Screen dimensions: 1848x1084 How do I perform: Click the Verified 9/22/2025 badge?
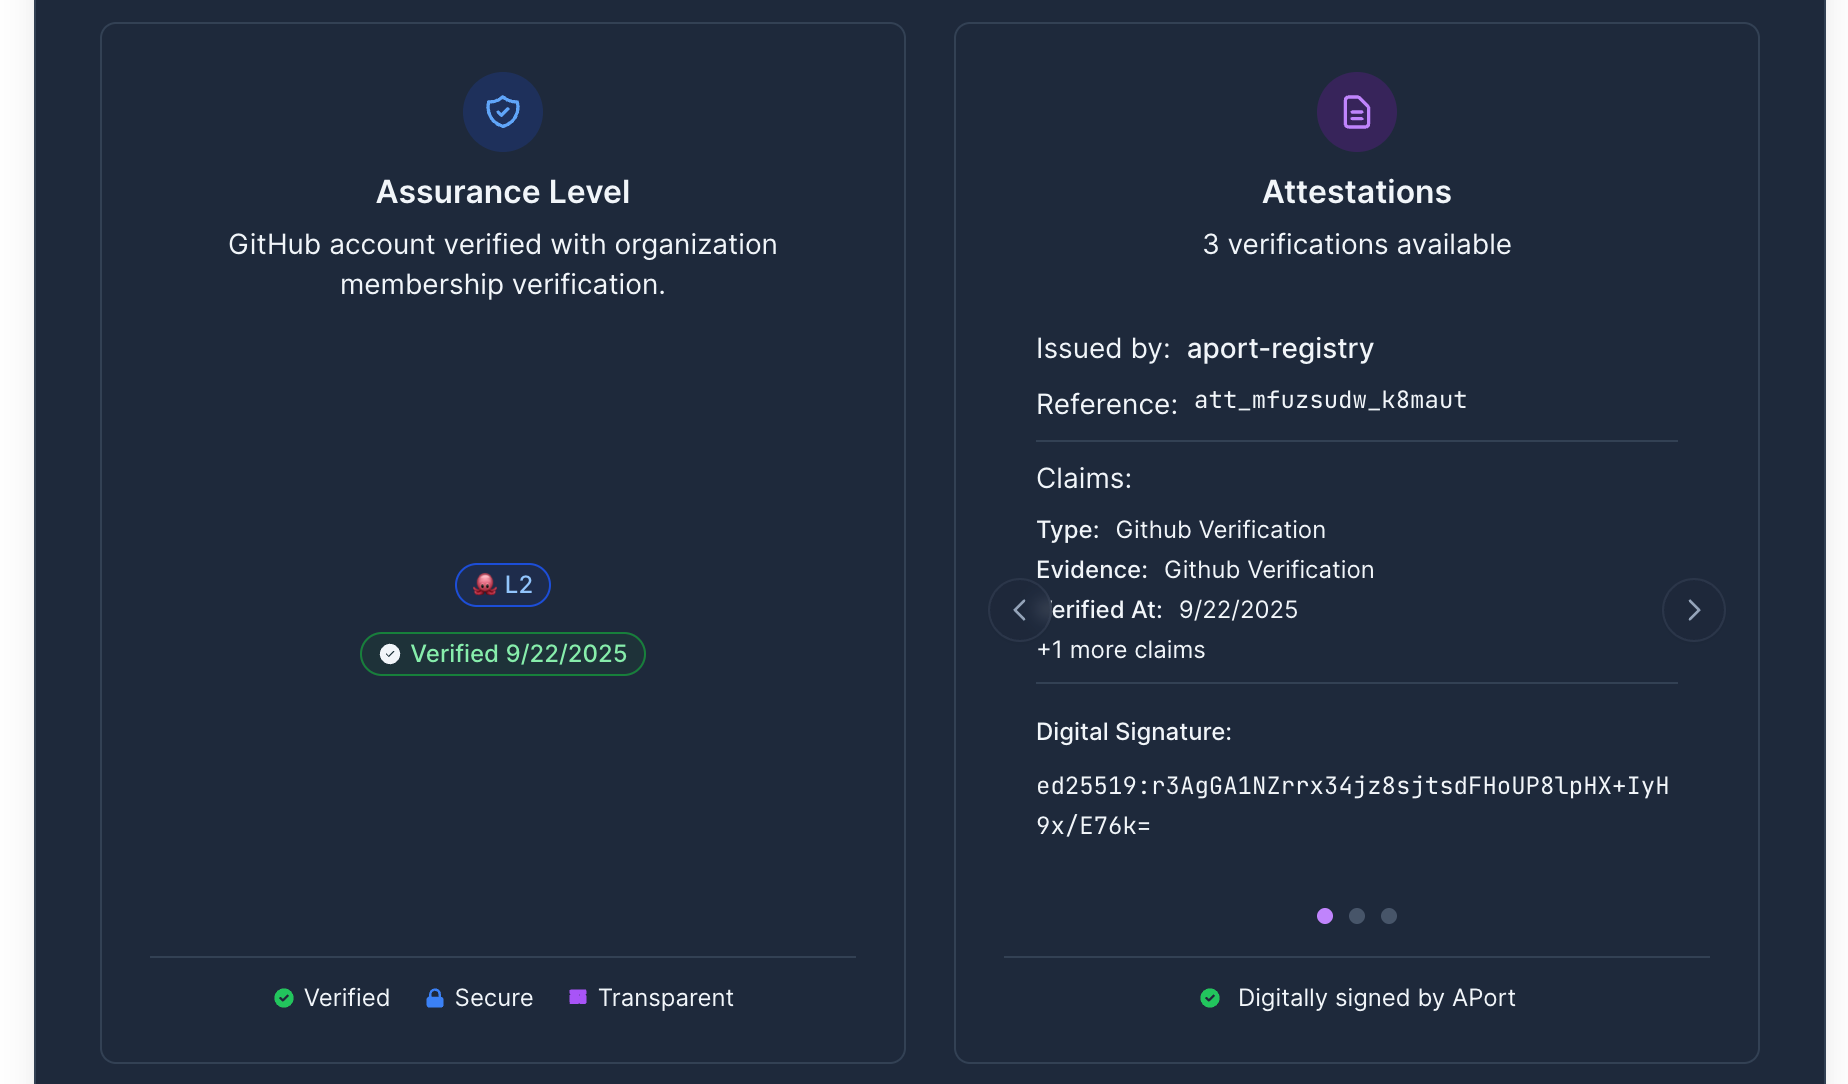[x=503, y=654]
